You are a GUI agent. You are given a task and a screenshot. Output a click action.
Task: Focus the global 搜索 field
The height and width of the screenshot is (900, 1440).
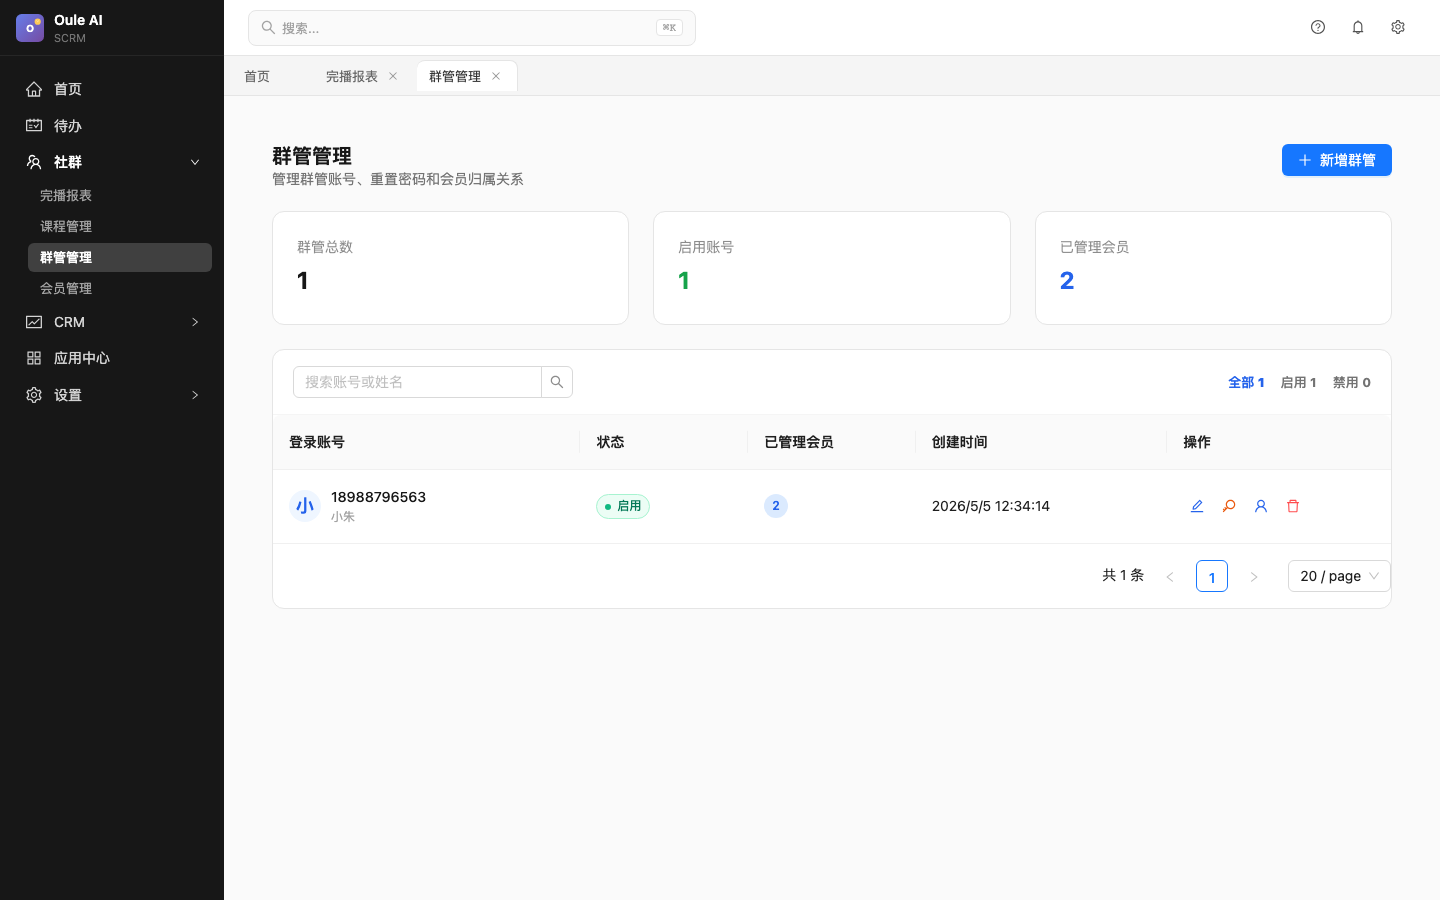[472, 28]
